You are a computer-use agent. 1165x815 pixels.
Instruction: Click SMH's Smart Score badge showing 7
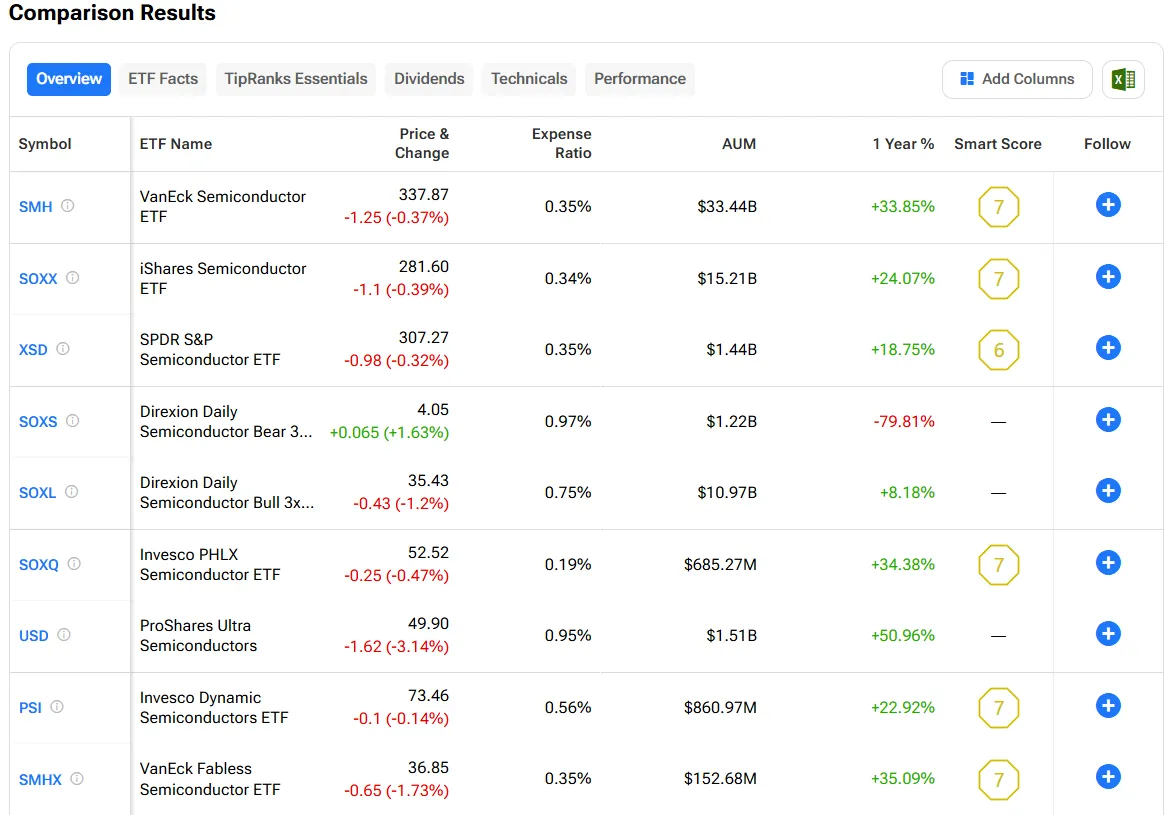click(998, 207)
